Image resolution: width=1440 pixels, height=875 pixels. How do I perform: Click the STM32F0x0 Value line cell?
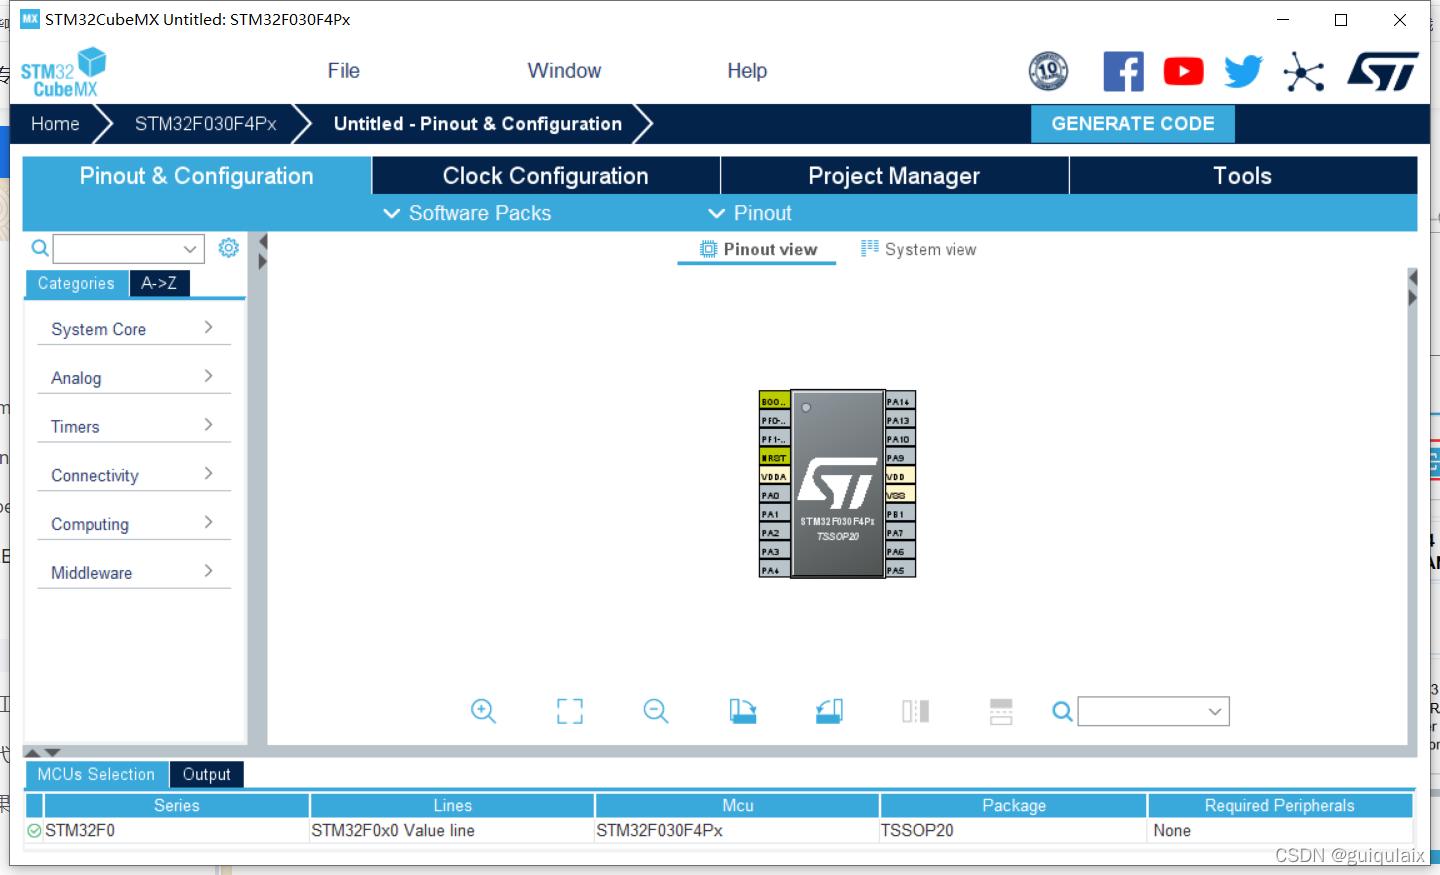pyautogui.click(x=452, y=831)
